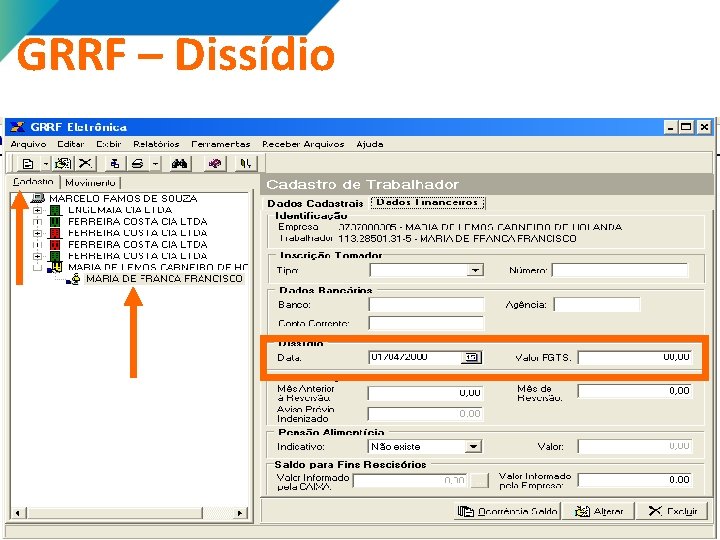This screenshot has height=540, width=720.
Task: Switch to the Cadastro tab
Action: click(33, 182)
